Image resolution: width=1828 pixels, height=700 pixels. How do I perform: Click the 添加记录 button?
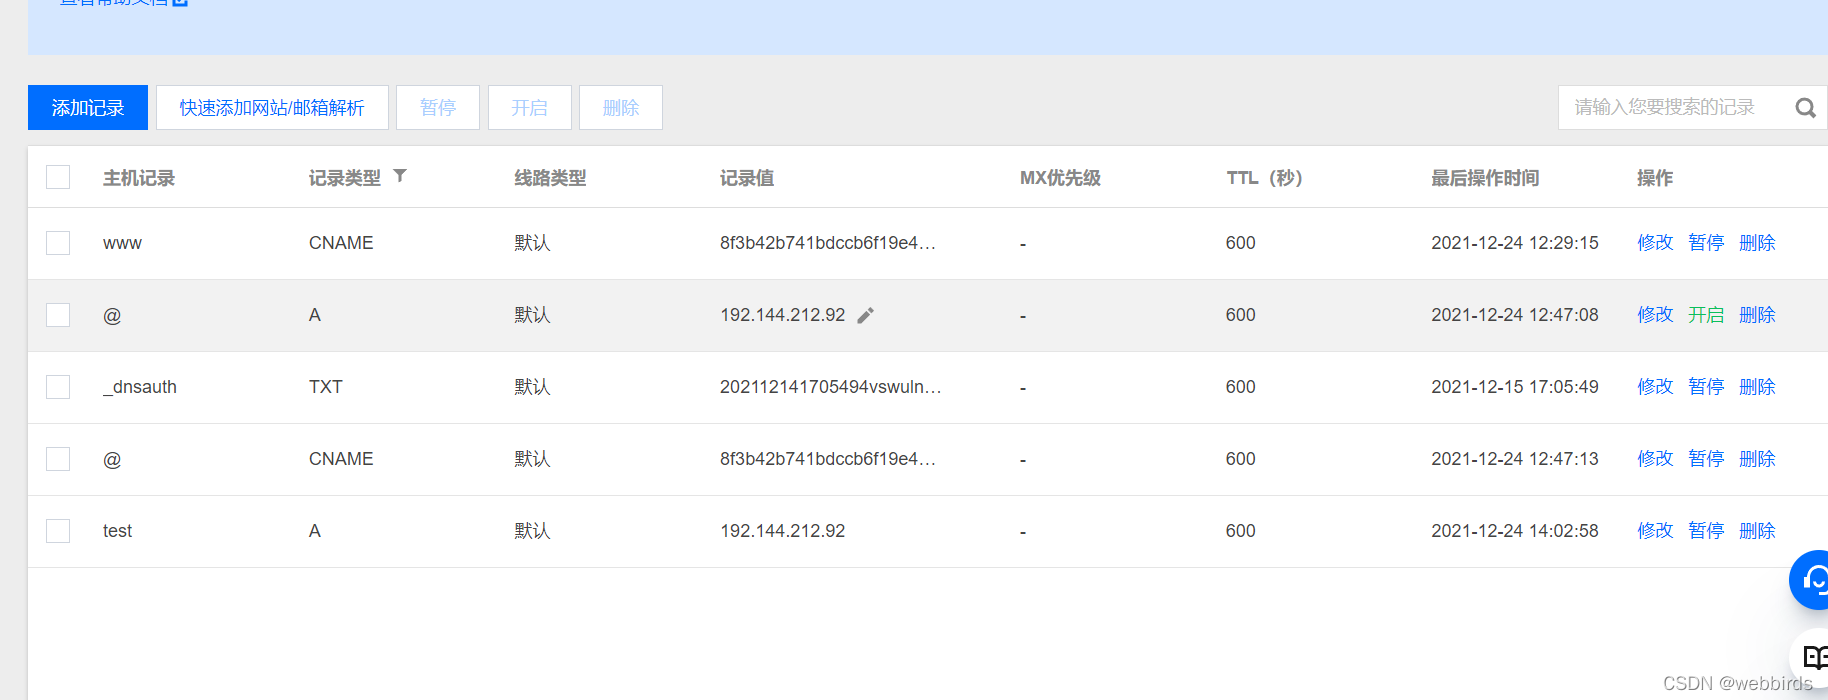[88, 107]
